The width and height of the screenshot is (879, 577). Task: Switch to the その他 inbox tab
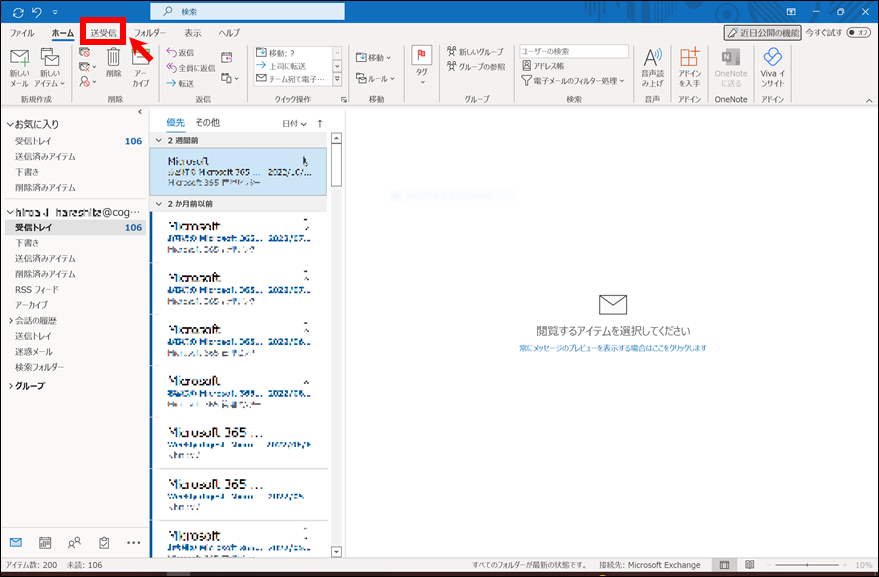[x=207, y=122]
